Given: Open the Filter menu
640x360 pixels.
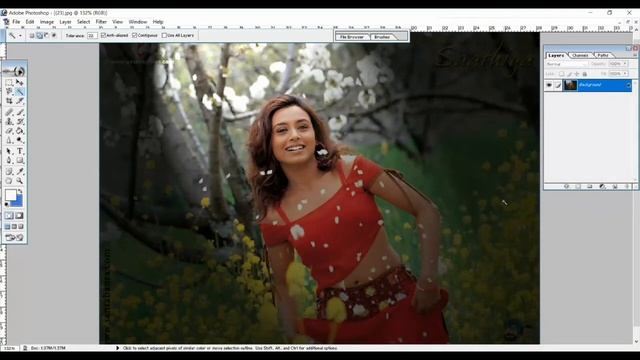Looking at the screenshot, I should [101, 22].
